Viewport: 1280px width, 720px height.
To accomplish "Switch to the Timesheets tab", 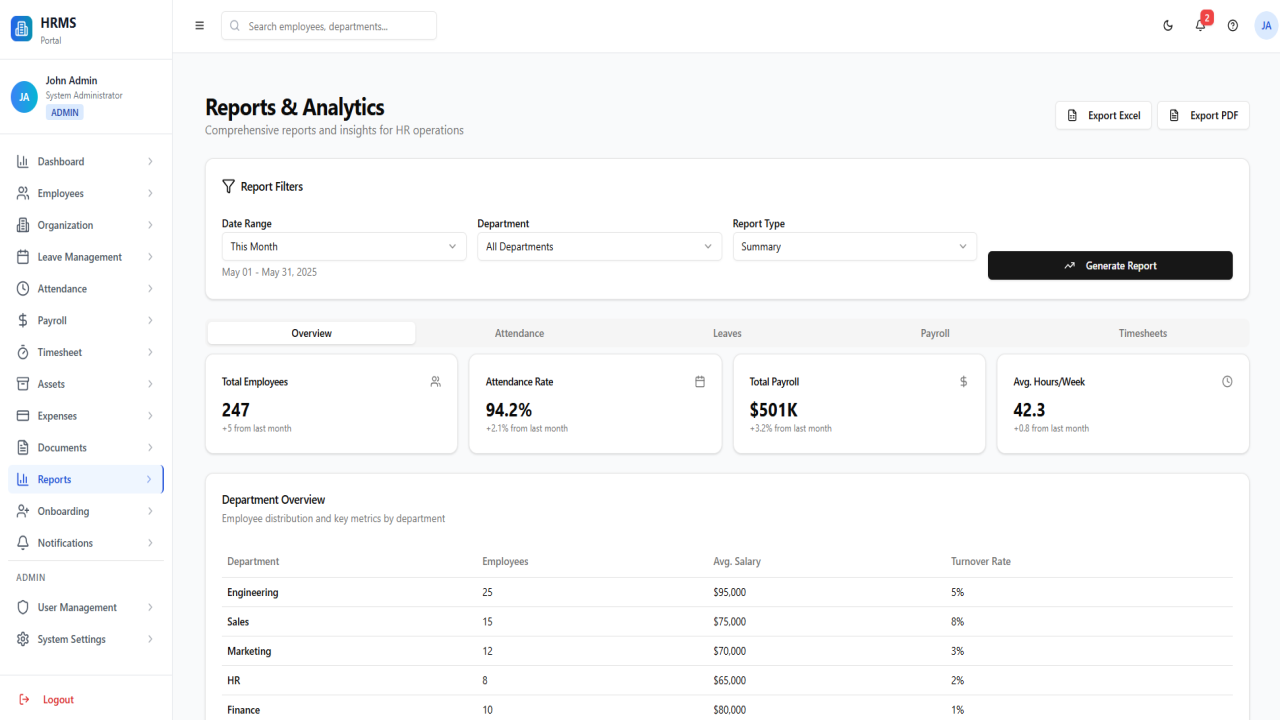I will pos(1143,333).
